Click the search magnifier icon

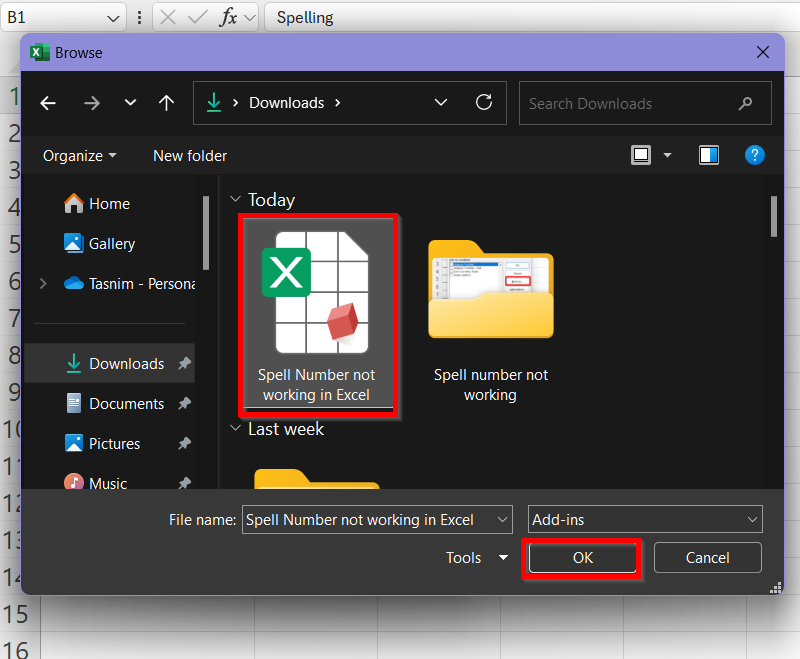click(745, 103)
